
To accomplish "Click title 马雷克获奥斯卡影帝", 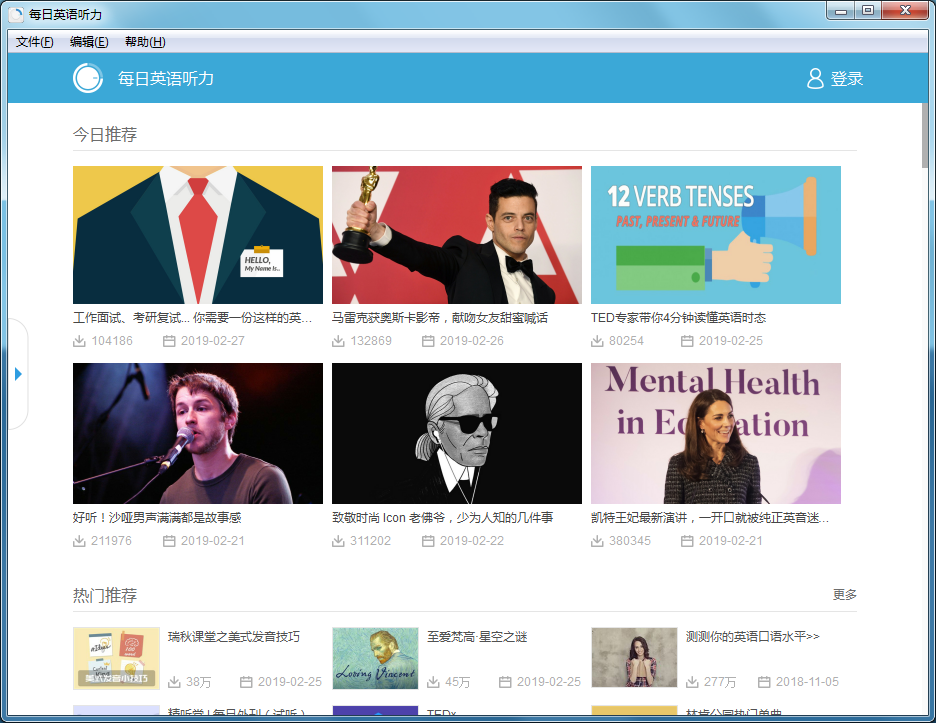I will pyautogui.click(x=440, y=318).
